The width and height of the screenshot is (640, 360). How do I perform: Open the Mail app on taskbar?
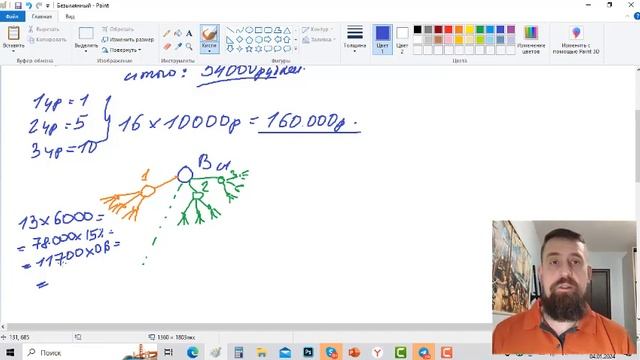click(x=285, y=352)
